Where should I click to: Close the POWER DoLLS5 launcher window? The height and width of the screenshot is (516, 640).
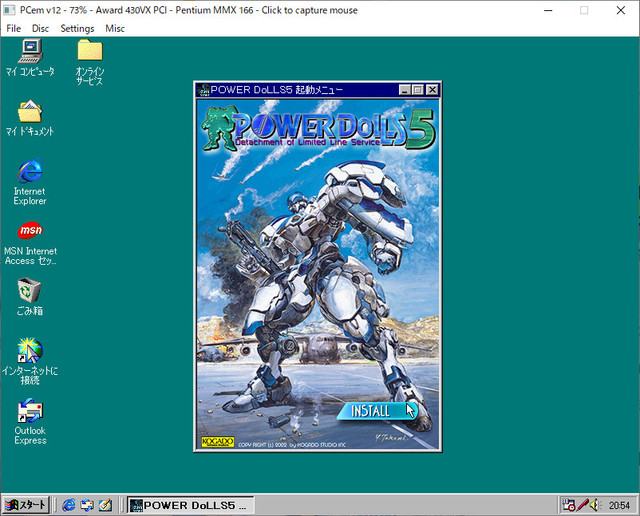point(432,90)
